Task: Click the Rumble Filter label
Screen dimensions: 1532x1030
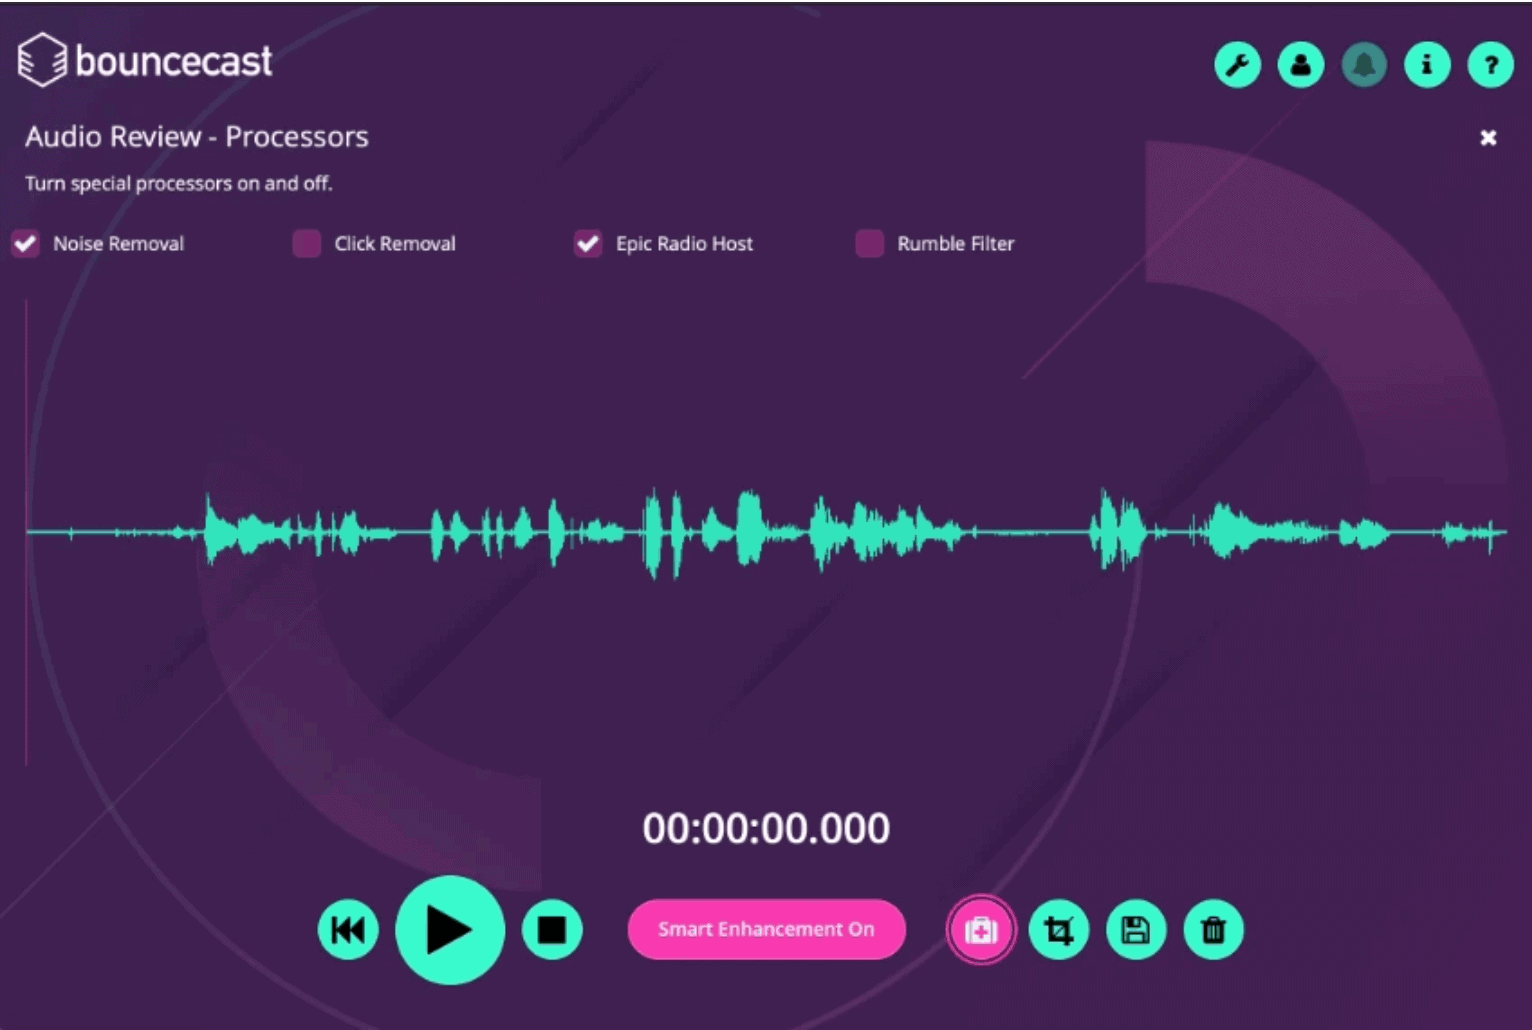Action: [956, 243]
